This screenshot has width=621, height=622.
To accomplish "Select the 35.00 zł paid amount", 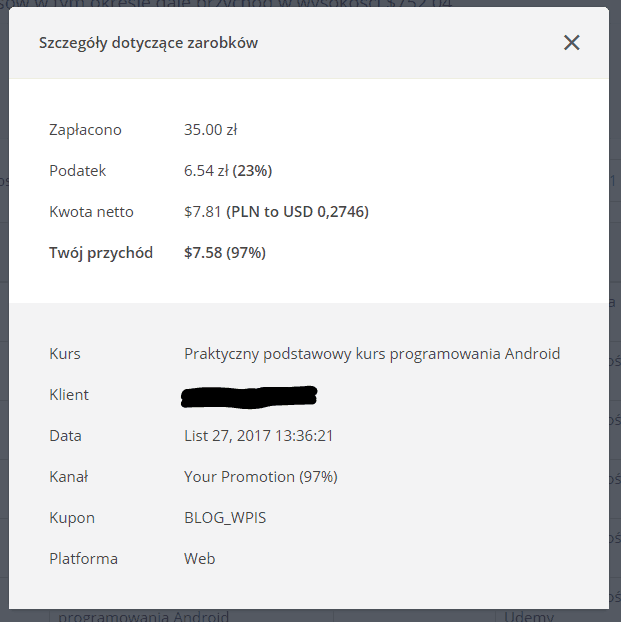I will [210, 130].
